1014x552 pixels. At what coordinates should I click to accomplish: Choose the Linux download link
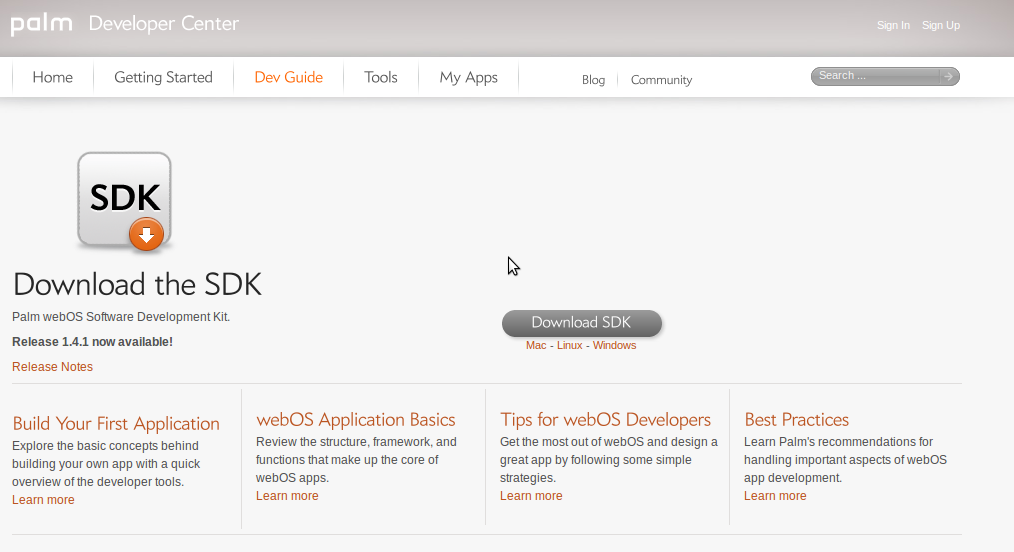(569, 345)
